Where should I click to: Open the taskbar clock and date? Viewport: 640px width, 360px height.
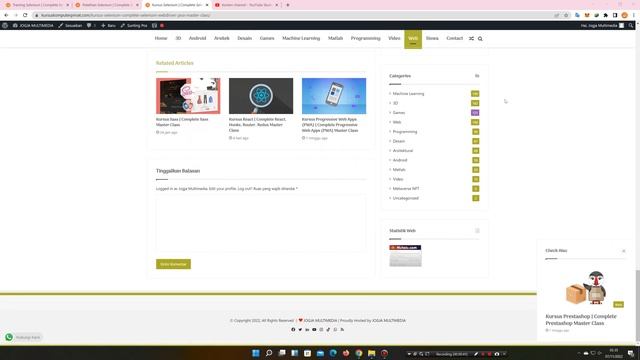613,353
